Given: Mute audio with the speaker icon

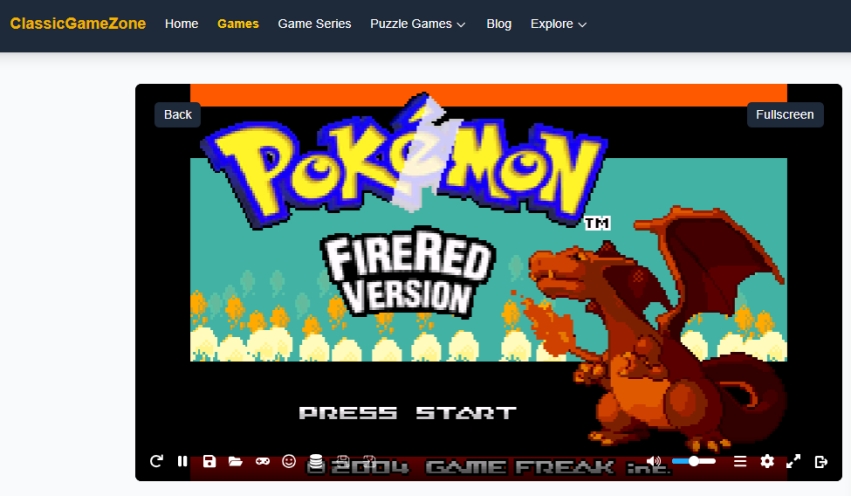Looking at the screenshot, I should (x=653, y=461).
